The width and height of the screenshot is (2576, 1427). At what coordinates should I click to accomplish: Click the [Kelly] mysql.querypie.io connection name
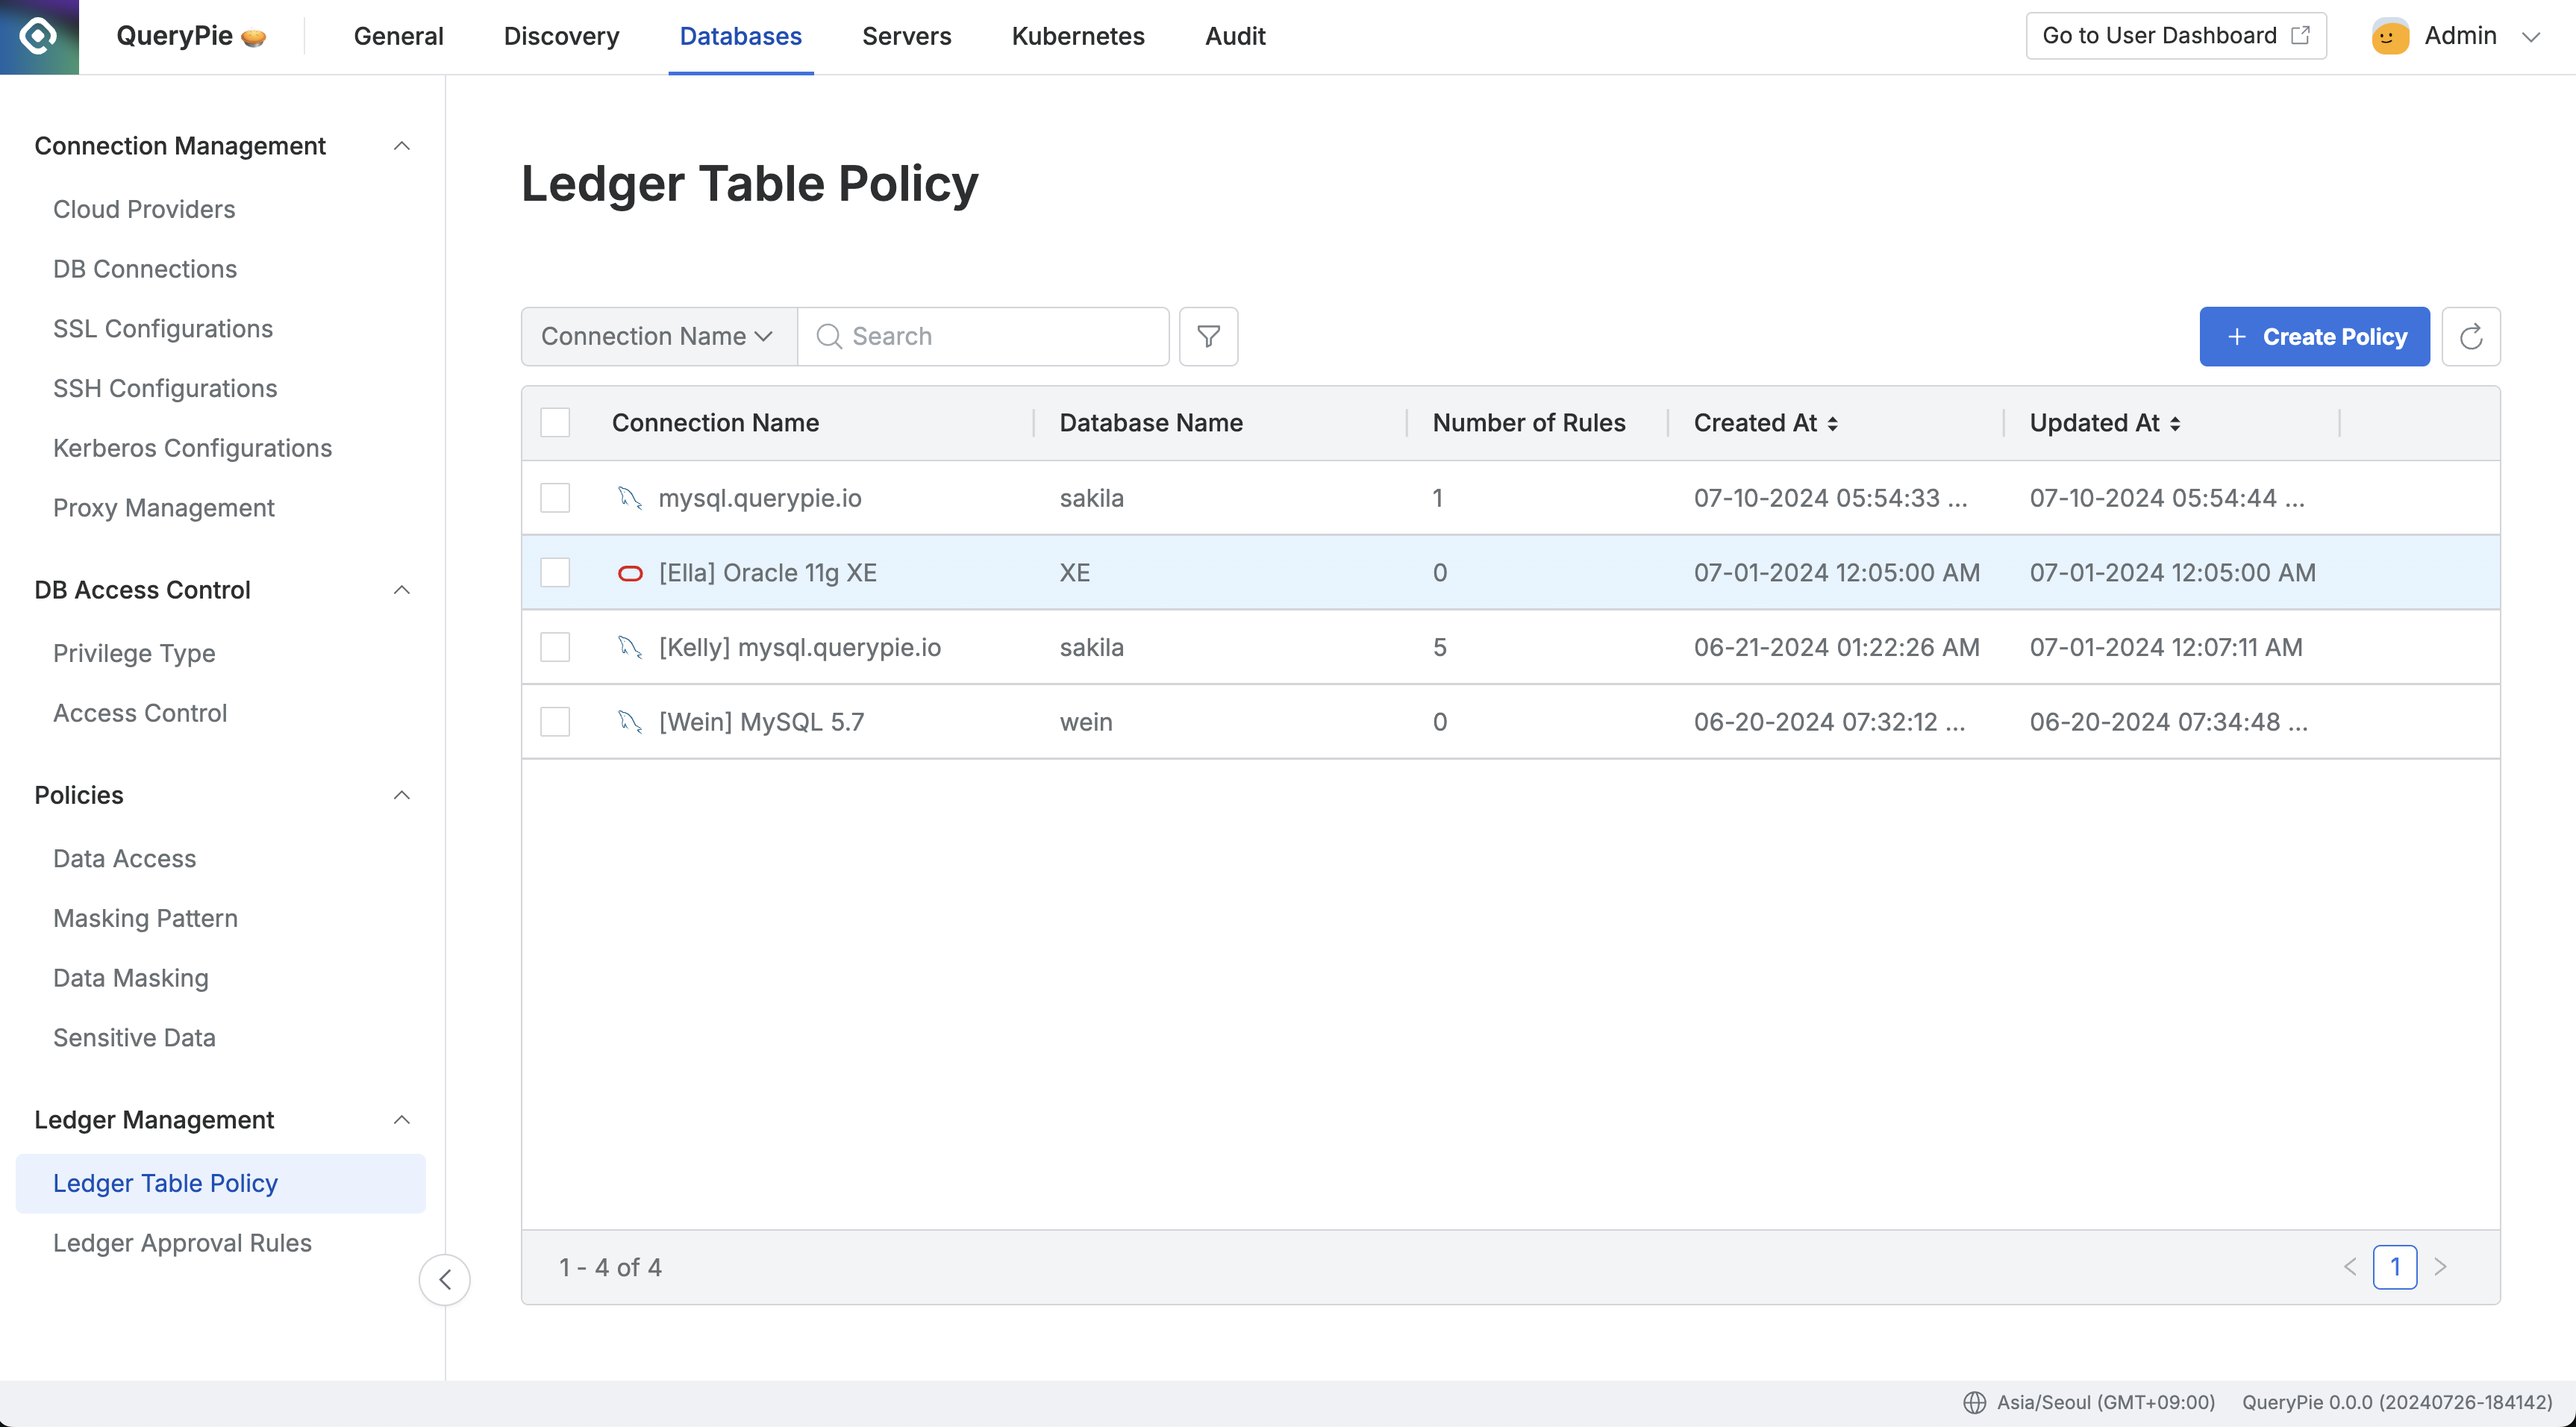800,647
